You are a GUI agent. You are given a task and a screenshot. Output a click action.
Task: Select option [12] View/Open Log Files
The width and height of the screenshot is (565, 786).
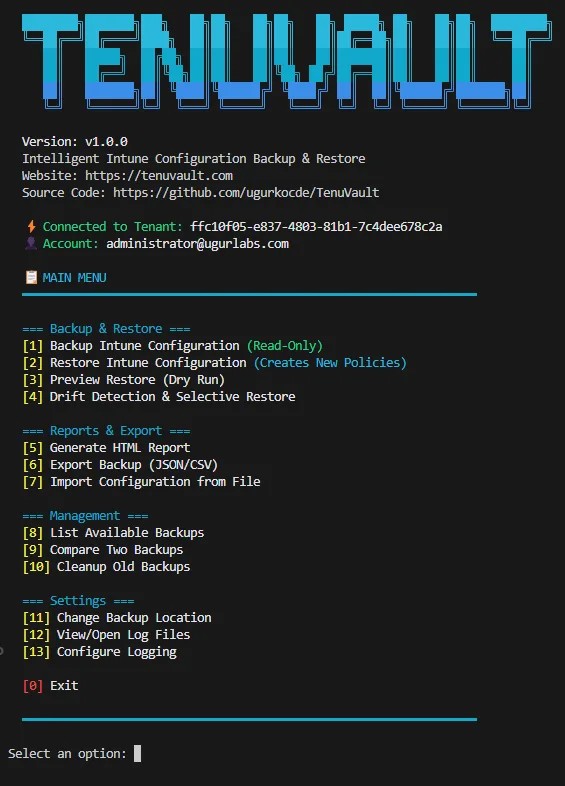pos(106,635)
